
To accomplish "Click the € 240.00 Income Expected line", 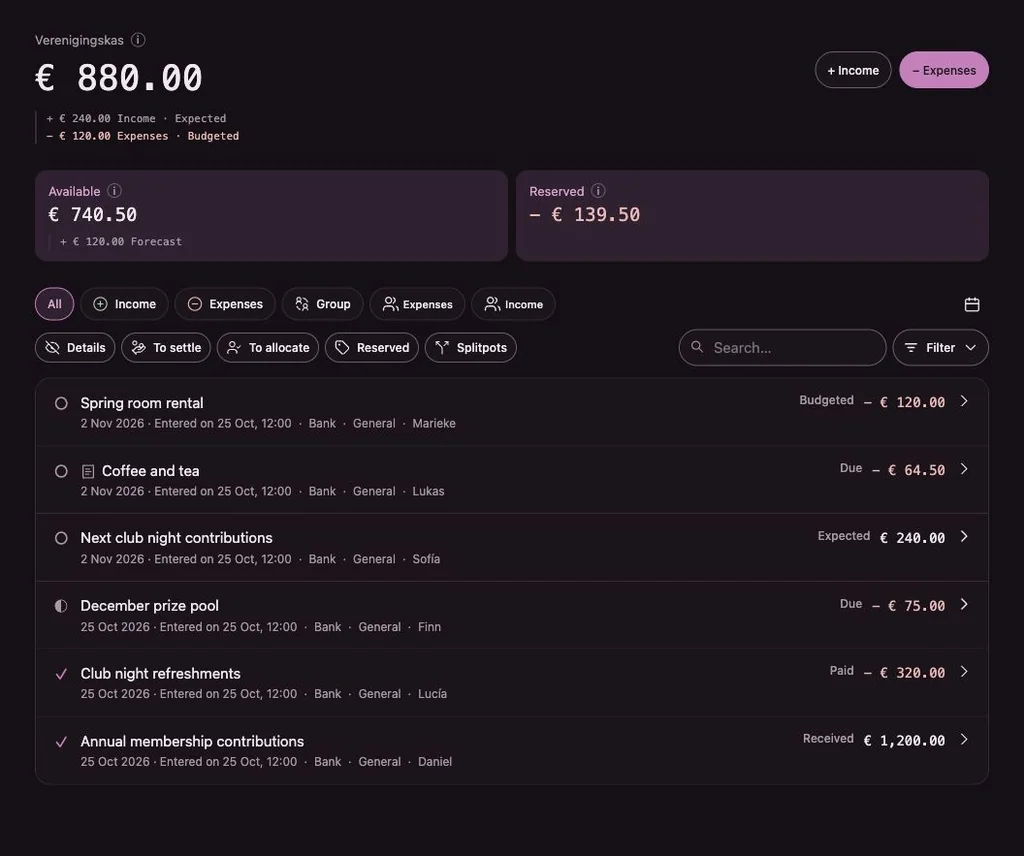I will click(x=136, y=118).
